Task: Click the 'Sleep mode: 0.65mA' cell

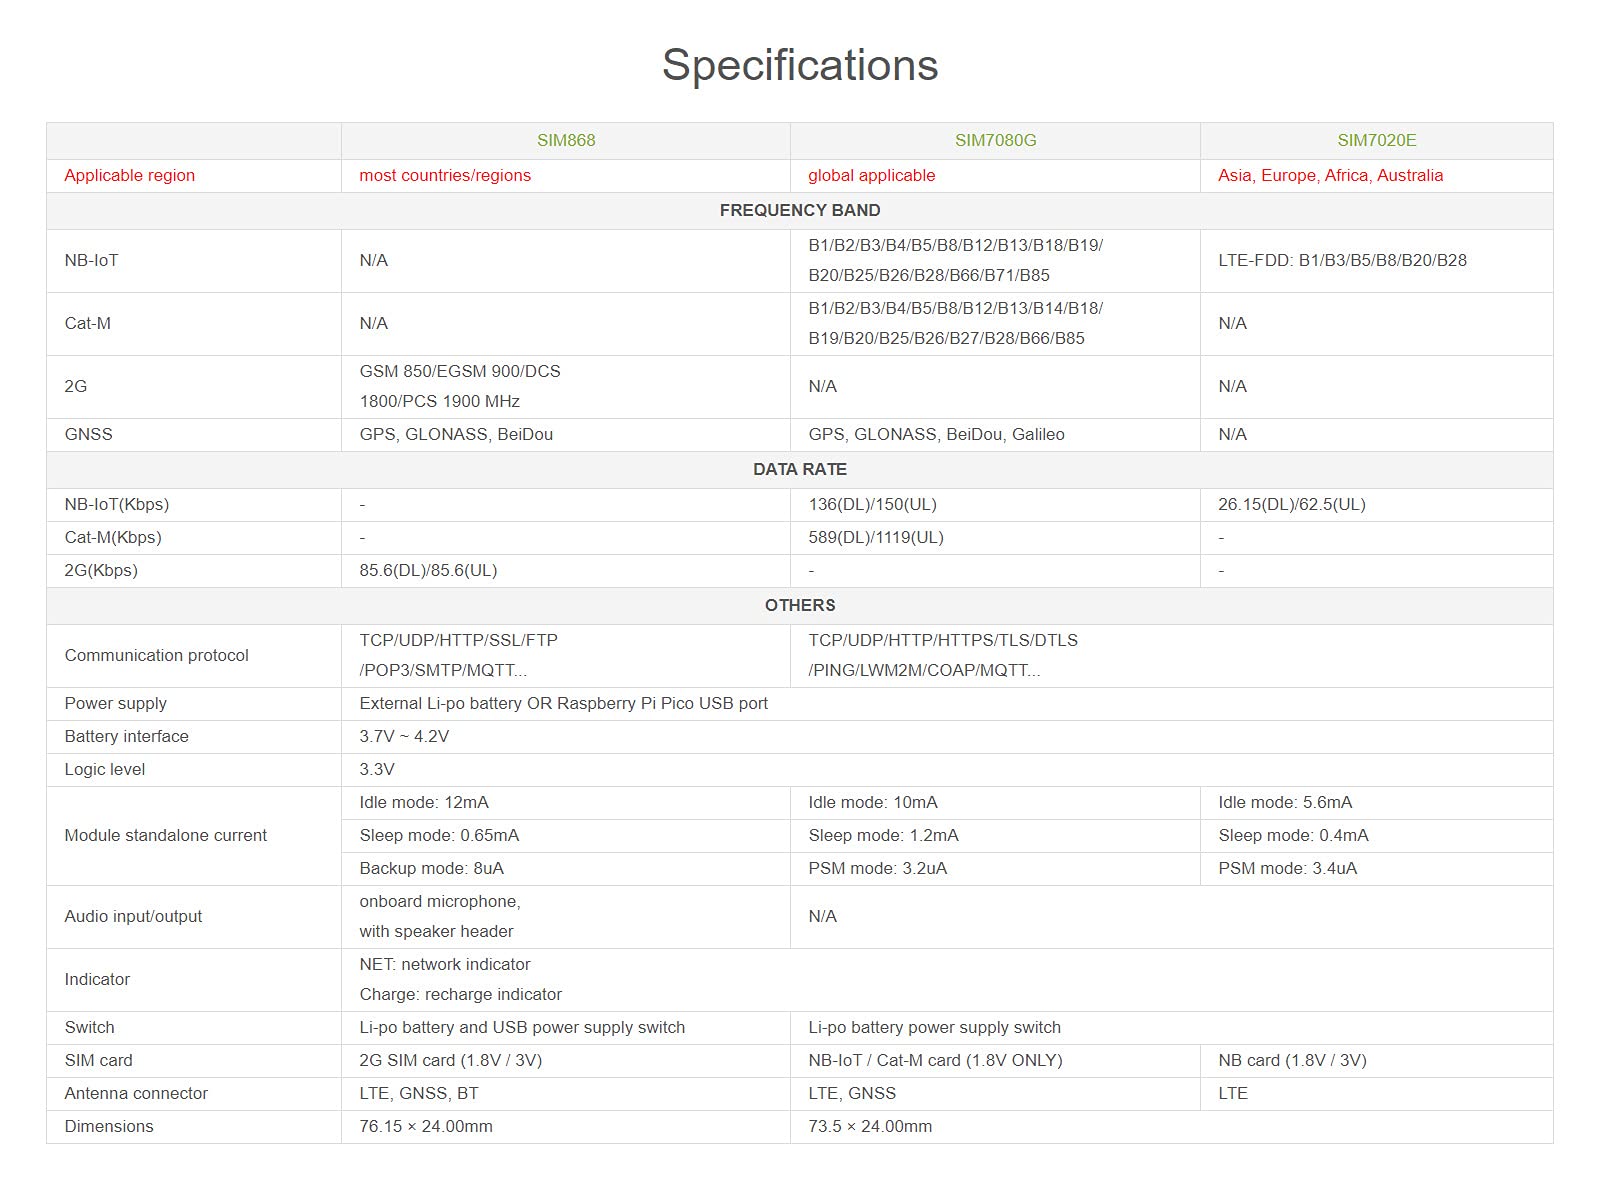Action: (x=439, y=835)
